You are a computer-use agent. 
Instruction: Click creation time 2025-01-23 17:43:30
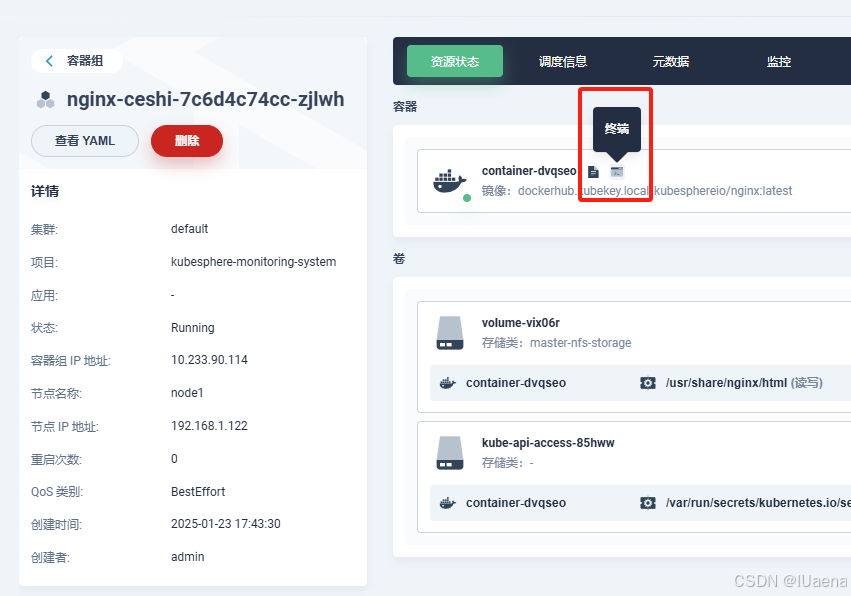tap(226, 524)
